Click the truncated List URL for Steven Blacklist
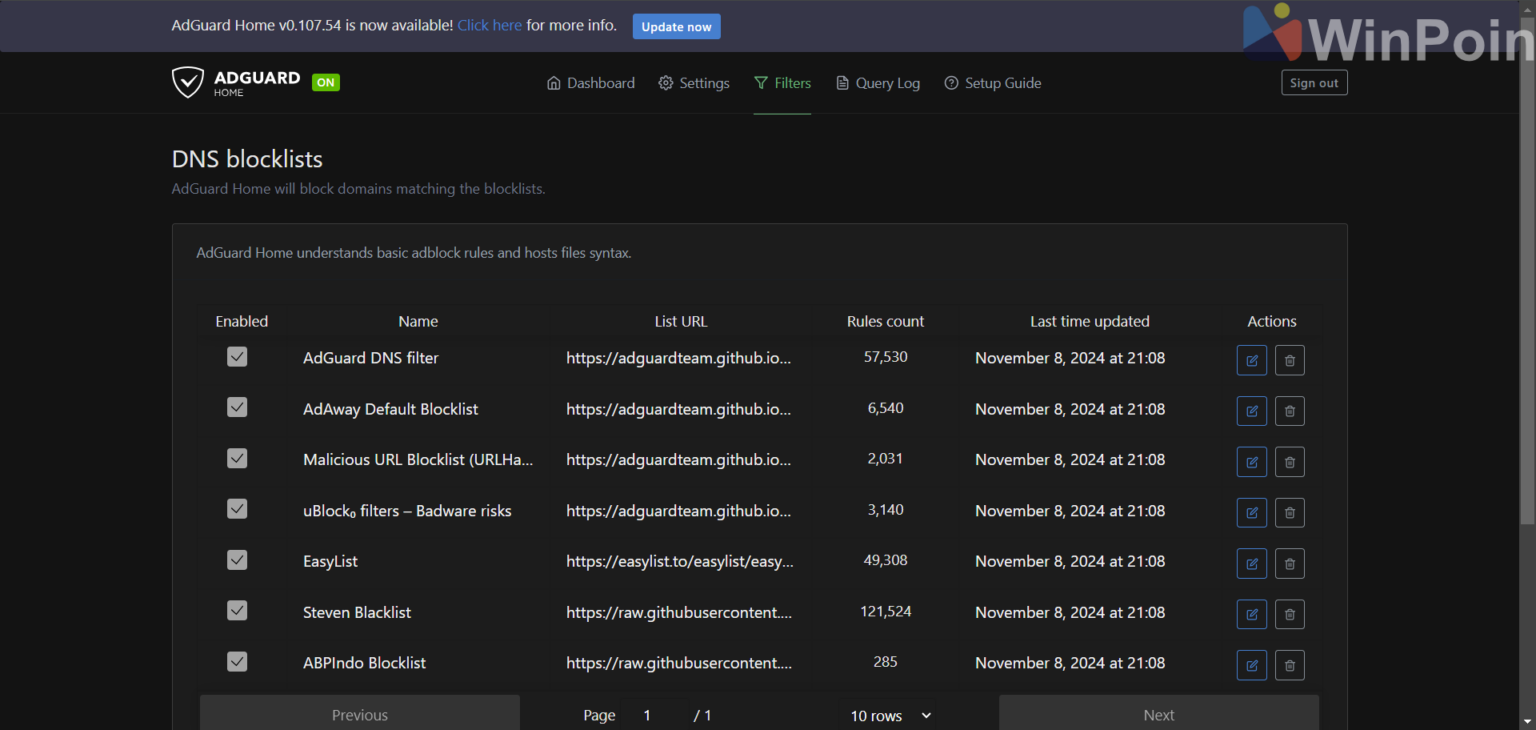This screenshot has width=1536, height=730. 680,612
